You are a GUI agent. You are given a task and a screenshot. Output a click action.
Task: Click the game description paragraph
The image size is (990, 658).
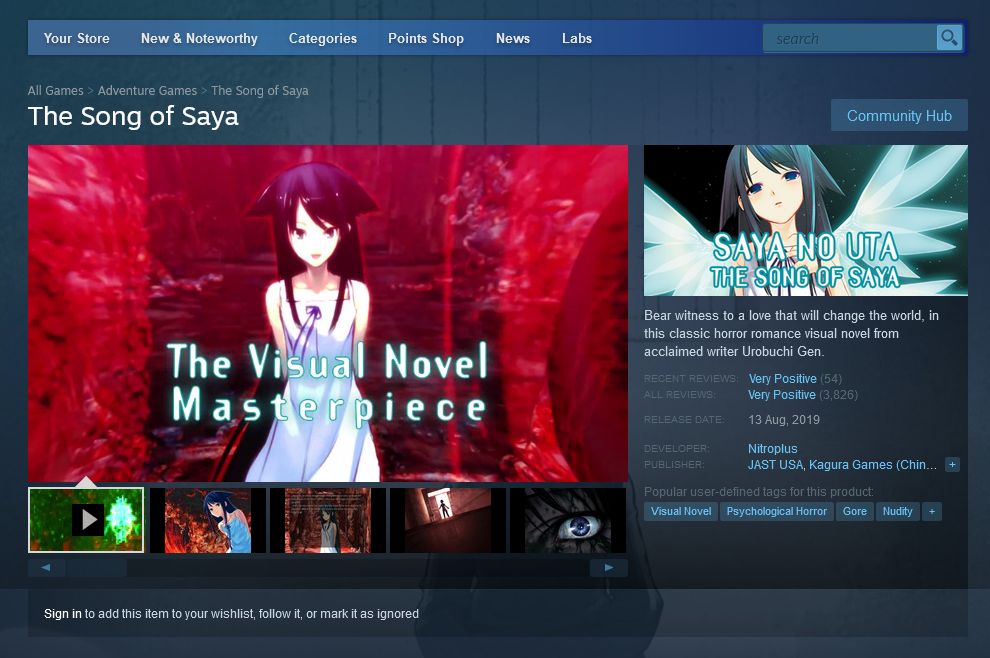coord(791,333)
